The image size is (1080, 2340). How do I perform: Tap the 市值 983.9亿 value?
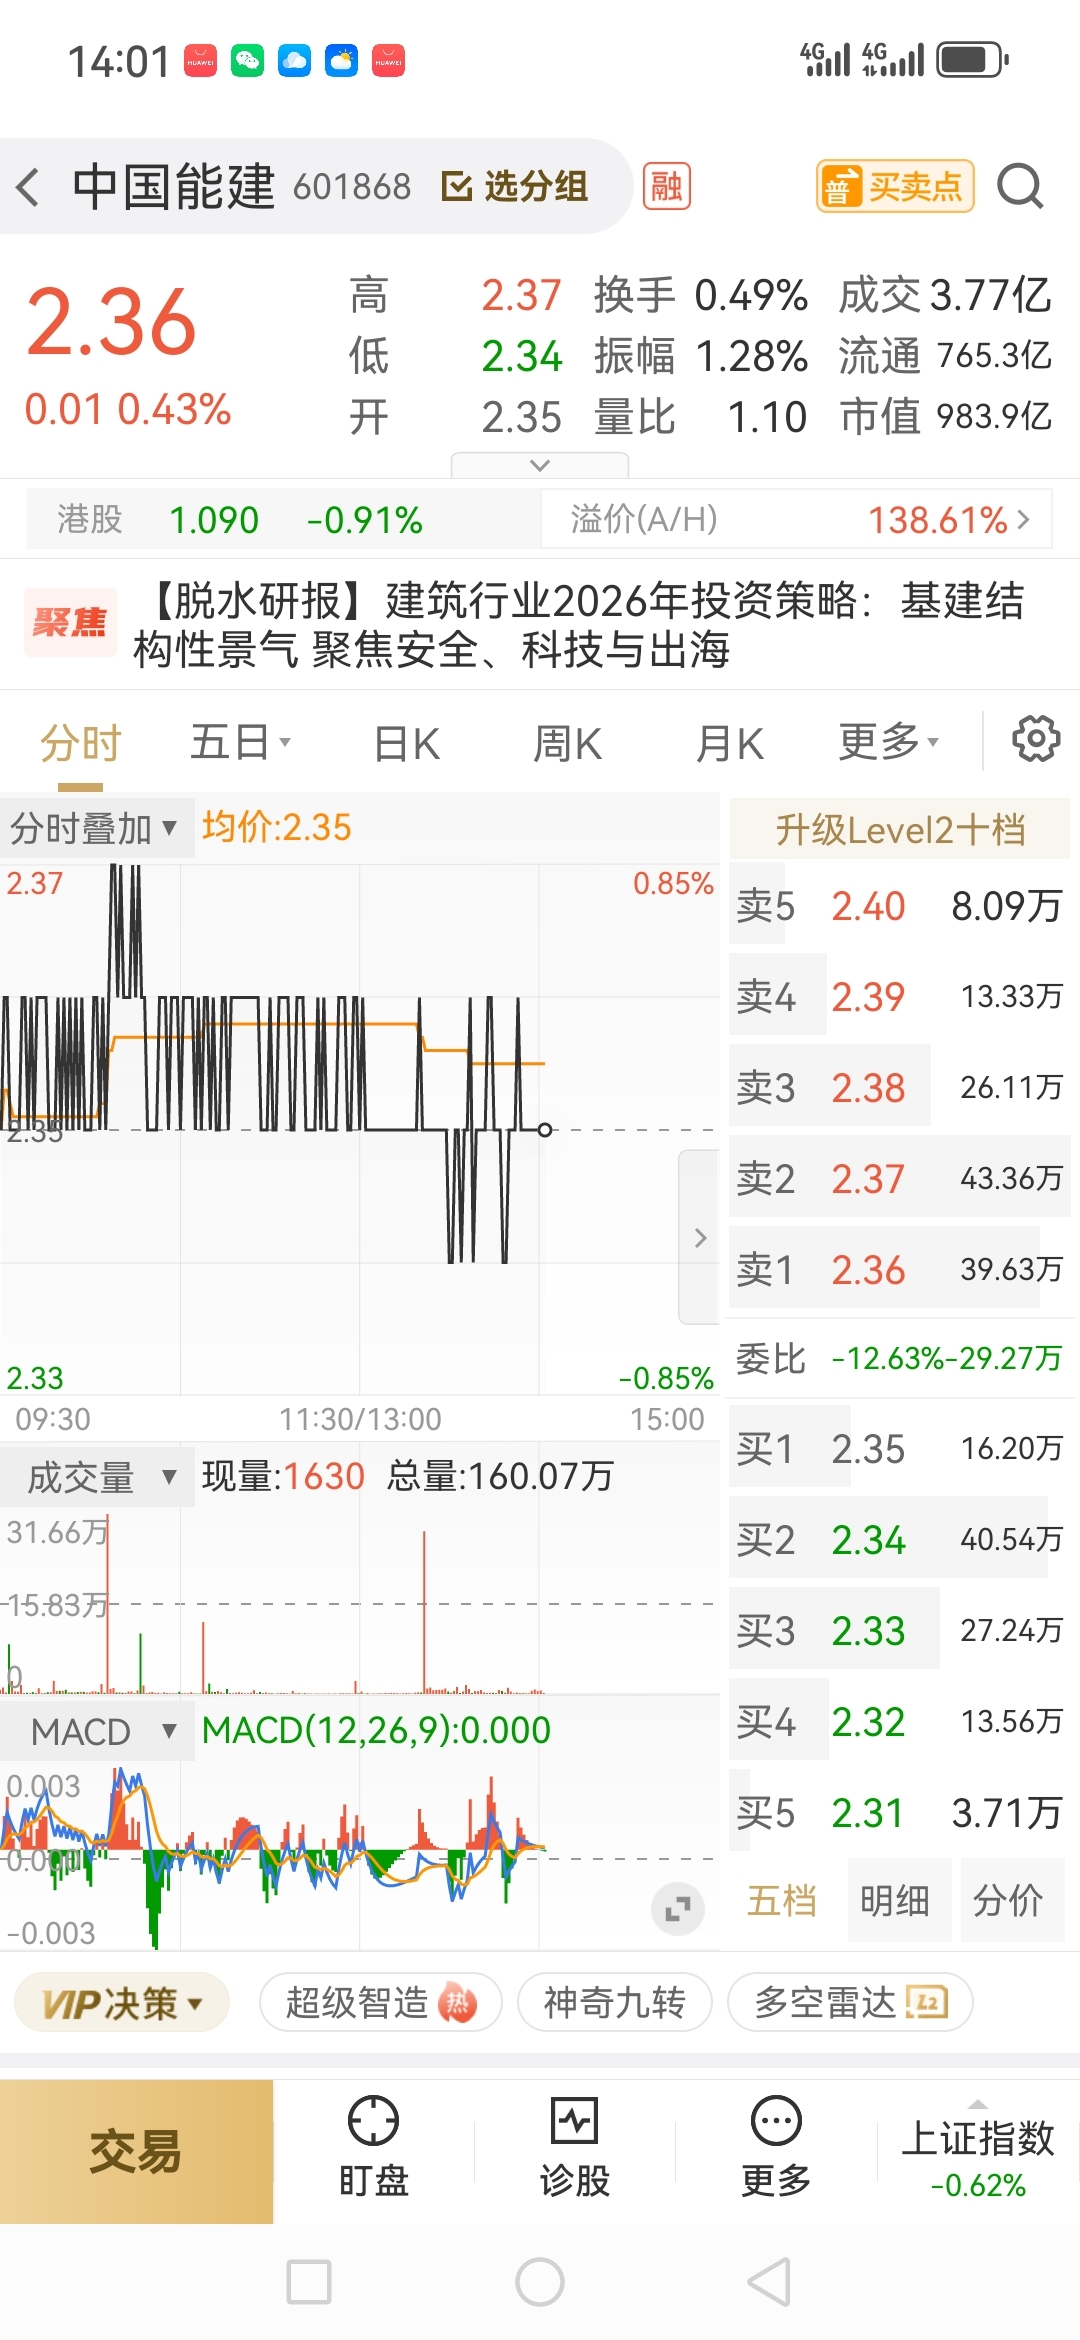pyautogui.click(x=945, y=416)
